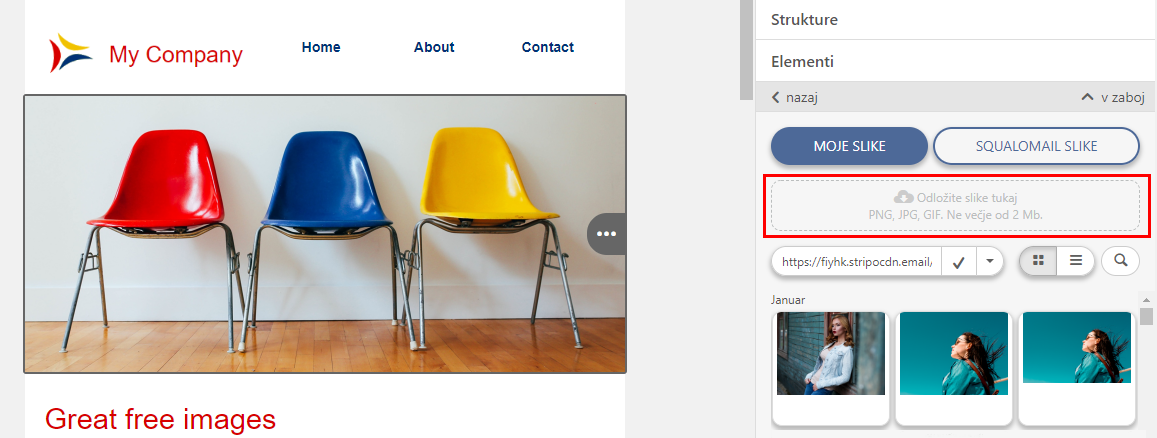The height and width of the screenshot is (438, 1157).
Task: Switch to list view of images
Action: [1076, 260]
